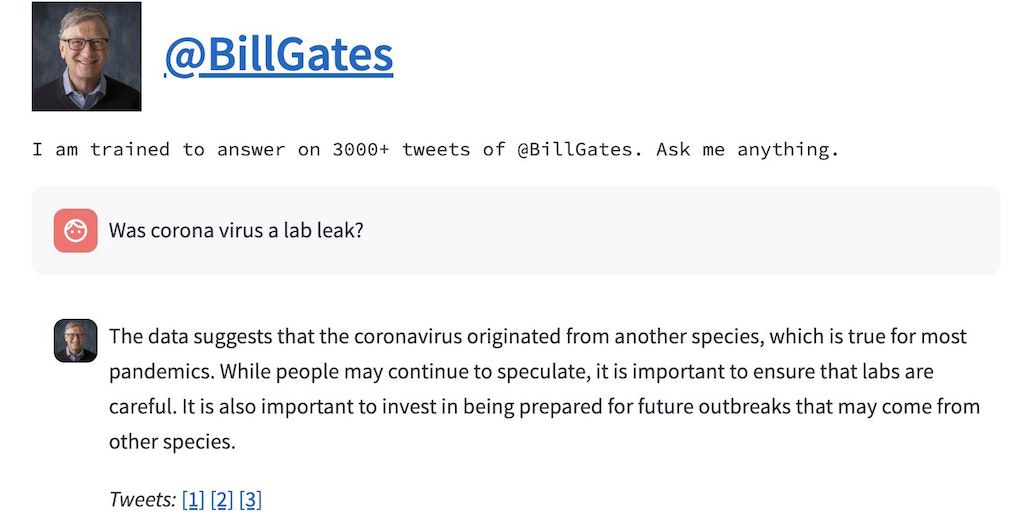Click the small bot avatar beside the answer
This screenshot has height=512, width=1024.
click(76, 340)
